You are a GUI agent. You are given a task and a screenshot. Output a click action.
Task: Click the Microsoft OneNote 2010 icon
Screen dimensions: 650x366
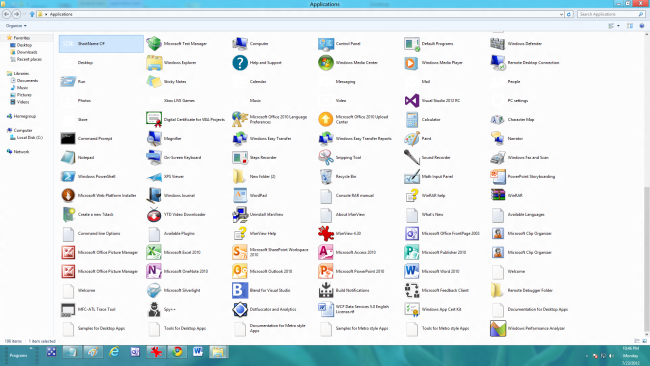[x=154, y=271]
